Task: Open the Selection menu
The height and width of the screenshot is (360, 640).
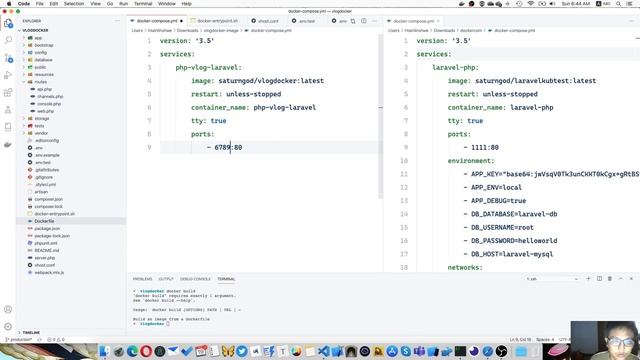Action: (x=74, y=4)
